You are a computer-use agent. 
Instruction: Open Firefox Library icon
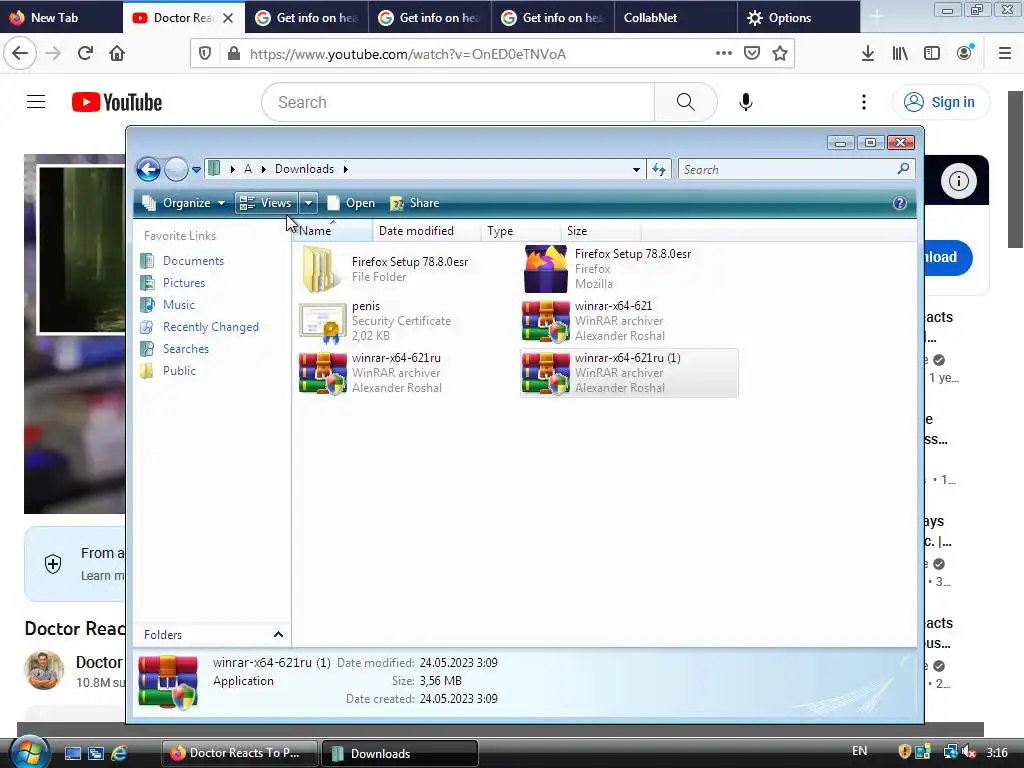[x=900, y=54]
